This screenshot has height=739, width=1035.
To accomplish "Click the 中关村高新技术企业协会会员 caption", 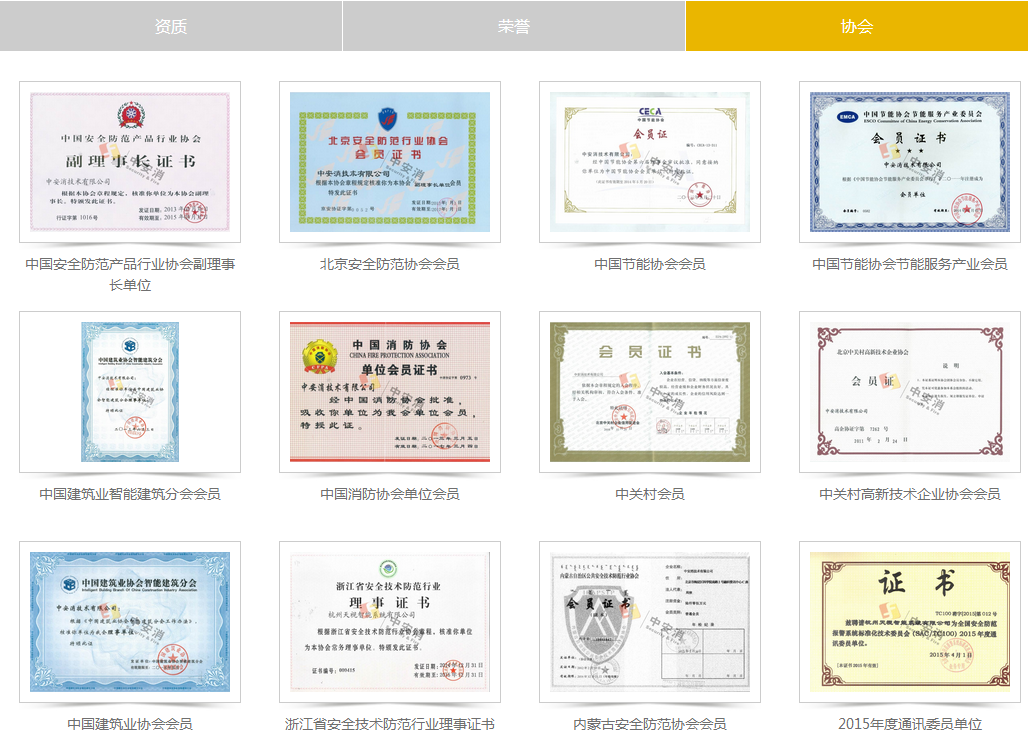I will 910,494.
